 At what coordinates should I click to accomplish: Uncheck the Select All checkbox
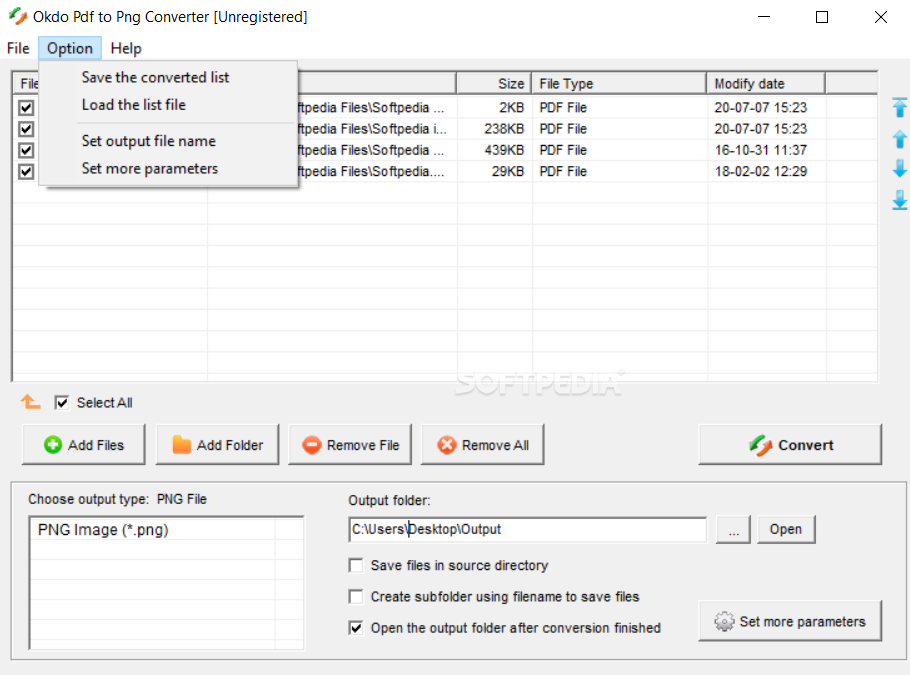(x=62, y=402)
